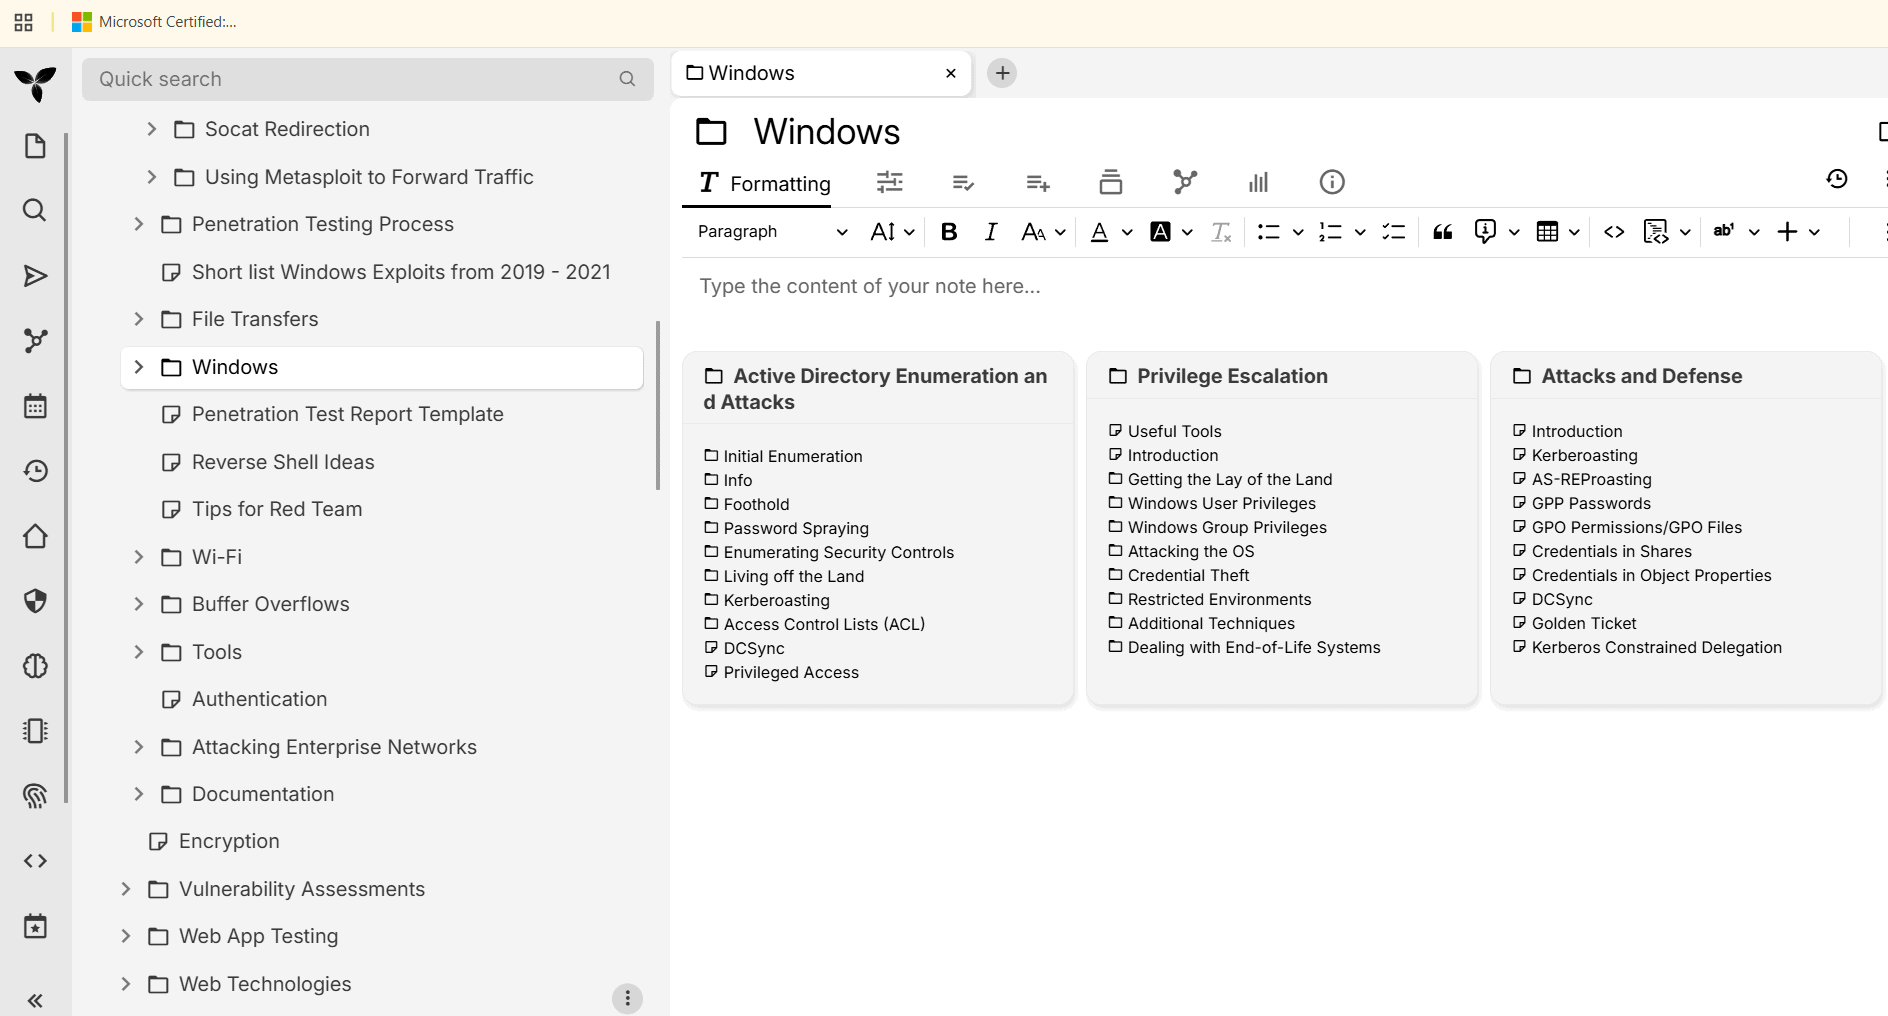Open the Paragraph heading dropdown

[x=772, y=232]
